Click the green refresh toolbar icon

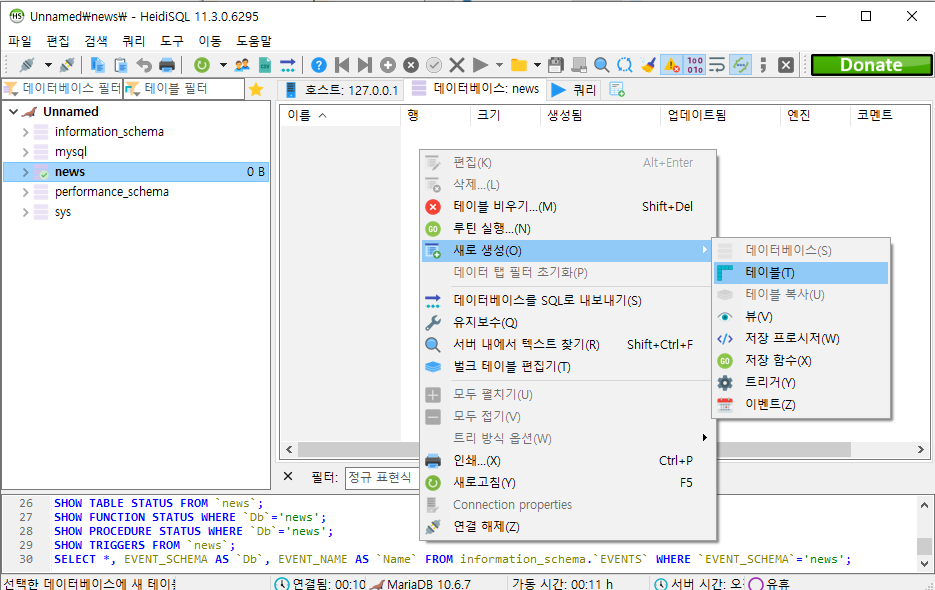click(x=202, y=65)
